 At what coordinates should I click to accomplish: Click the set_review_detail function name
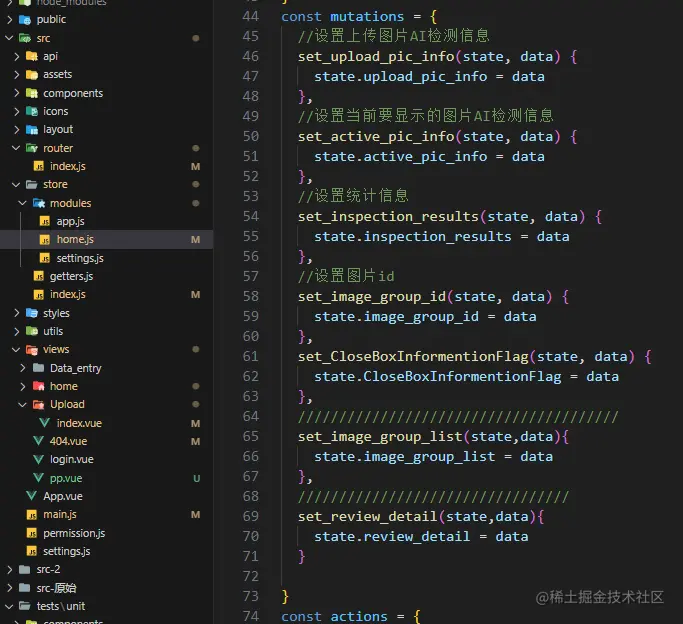pos(368,517)
